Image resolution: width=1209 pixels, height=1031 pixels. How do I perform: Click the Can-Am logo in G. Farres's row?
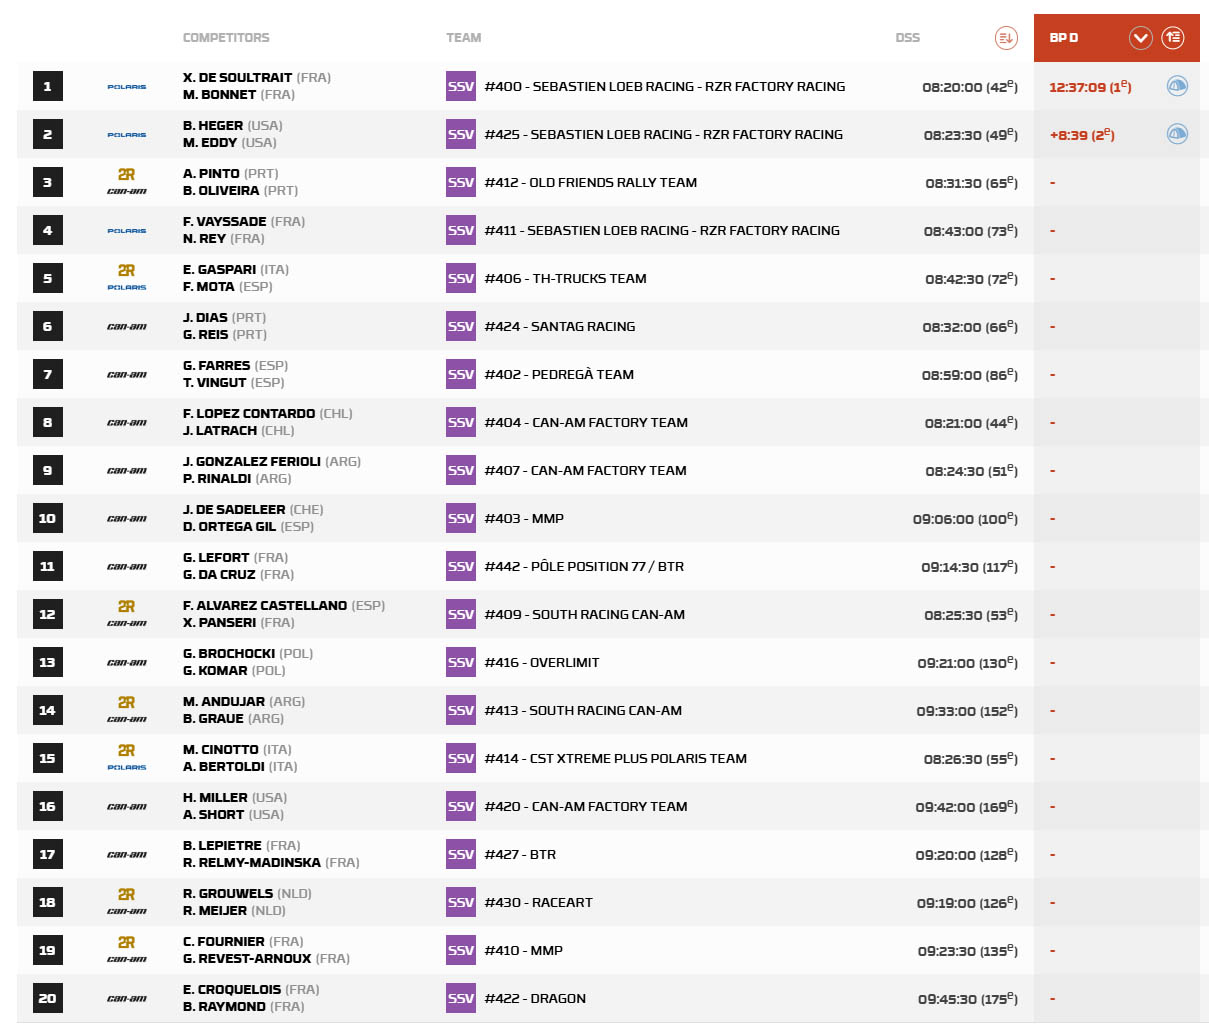[127, 374]
